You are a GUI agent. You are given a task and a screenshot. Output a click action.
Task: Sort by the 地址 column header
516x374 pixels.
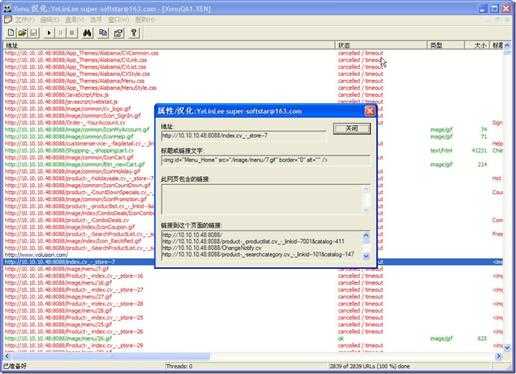(168, 45)
